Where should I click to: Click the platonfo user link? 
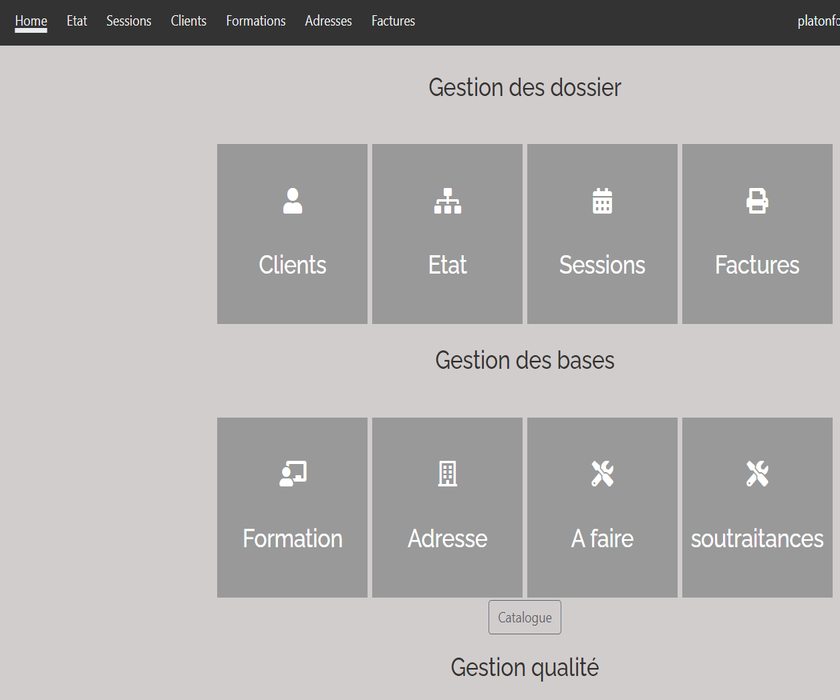pyautogui.click(x=818, y=21)
